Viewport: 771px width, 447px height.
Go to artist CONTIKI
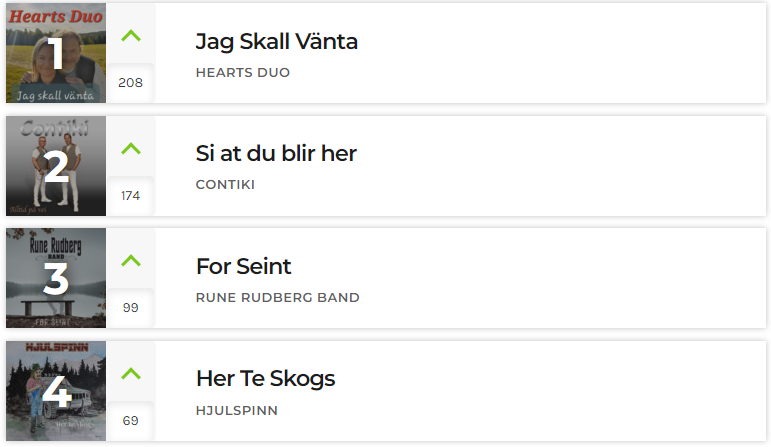point(225,185)
